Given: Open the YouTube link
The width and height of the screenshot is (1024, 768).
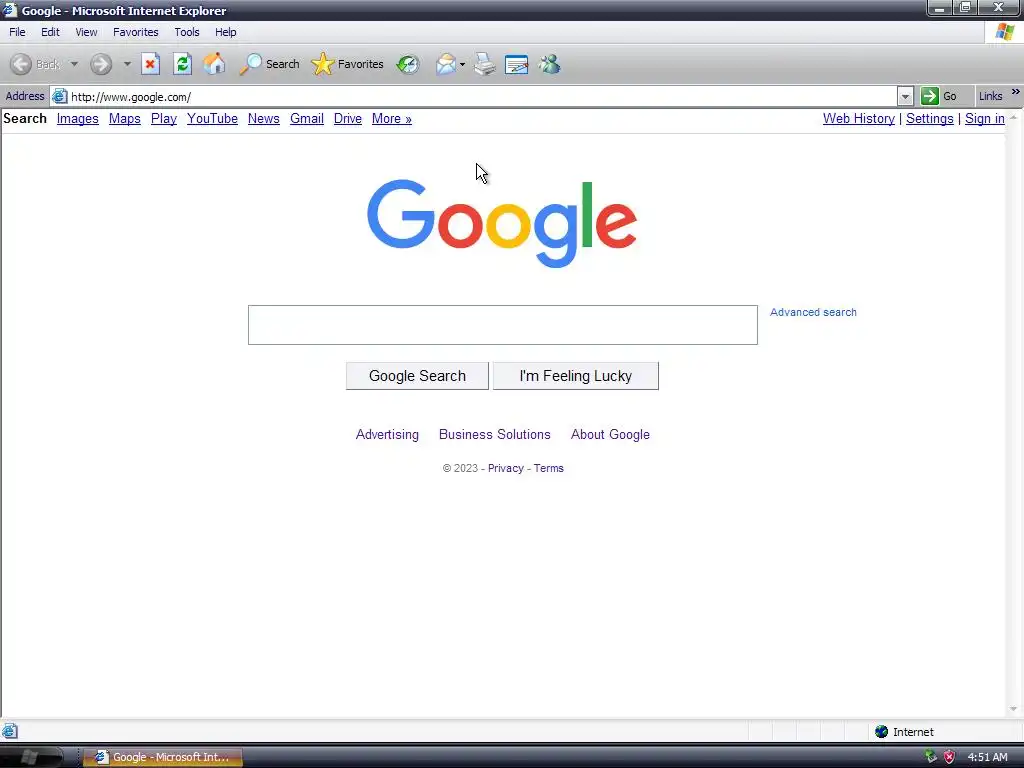Looking at the screenshot, I should click(x=212, y=119).
